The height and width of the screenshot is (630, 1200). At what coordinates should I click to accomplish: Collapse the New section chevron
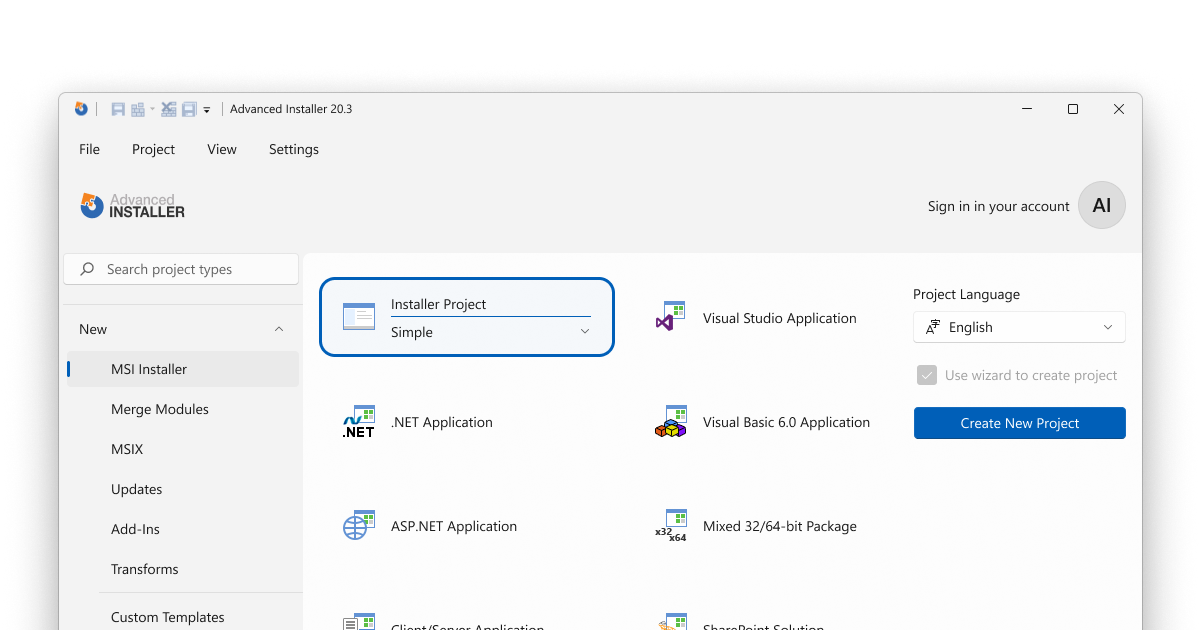click(x=279, y=329)
